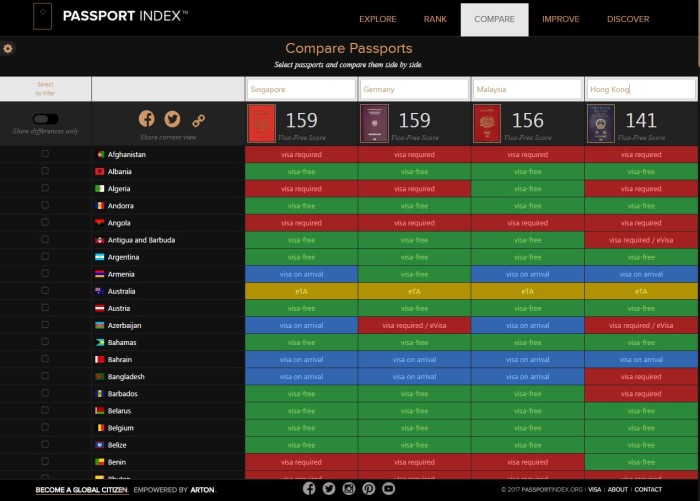Open the Improve menu
This screenshot has width=700, height=501.
(x=561, y=19)
